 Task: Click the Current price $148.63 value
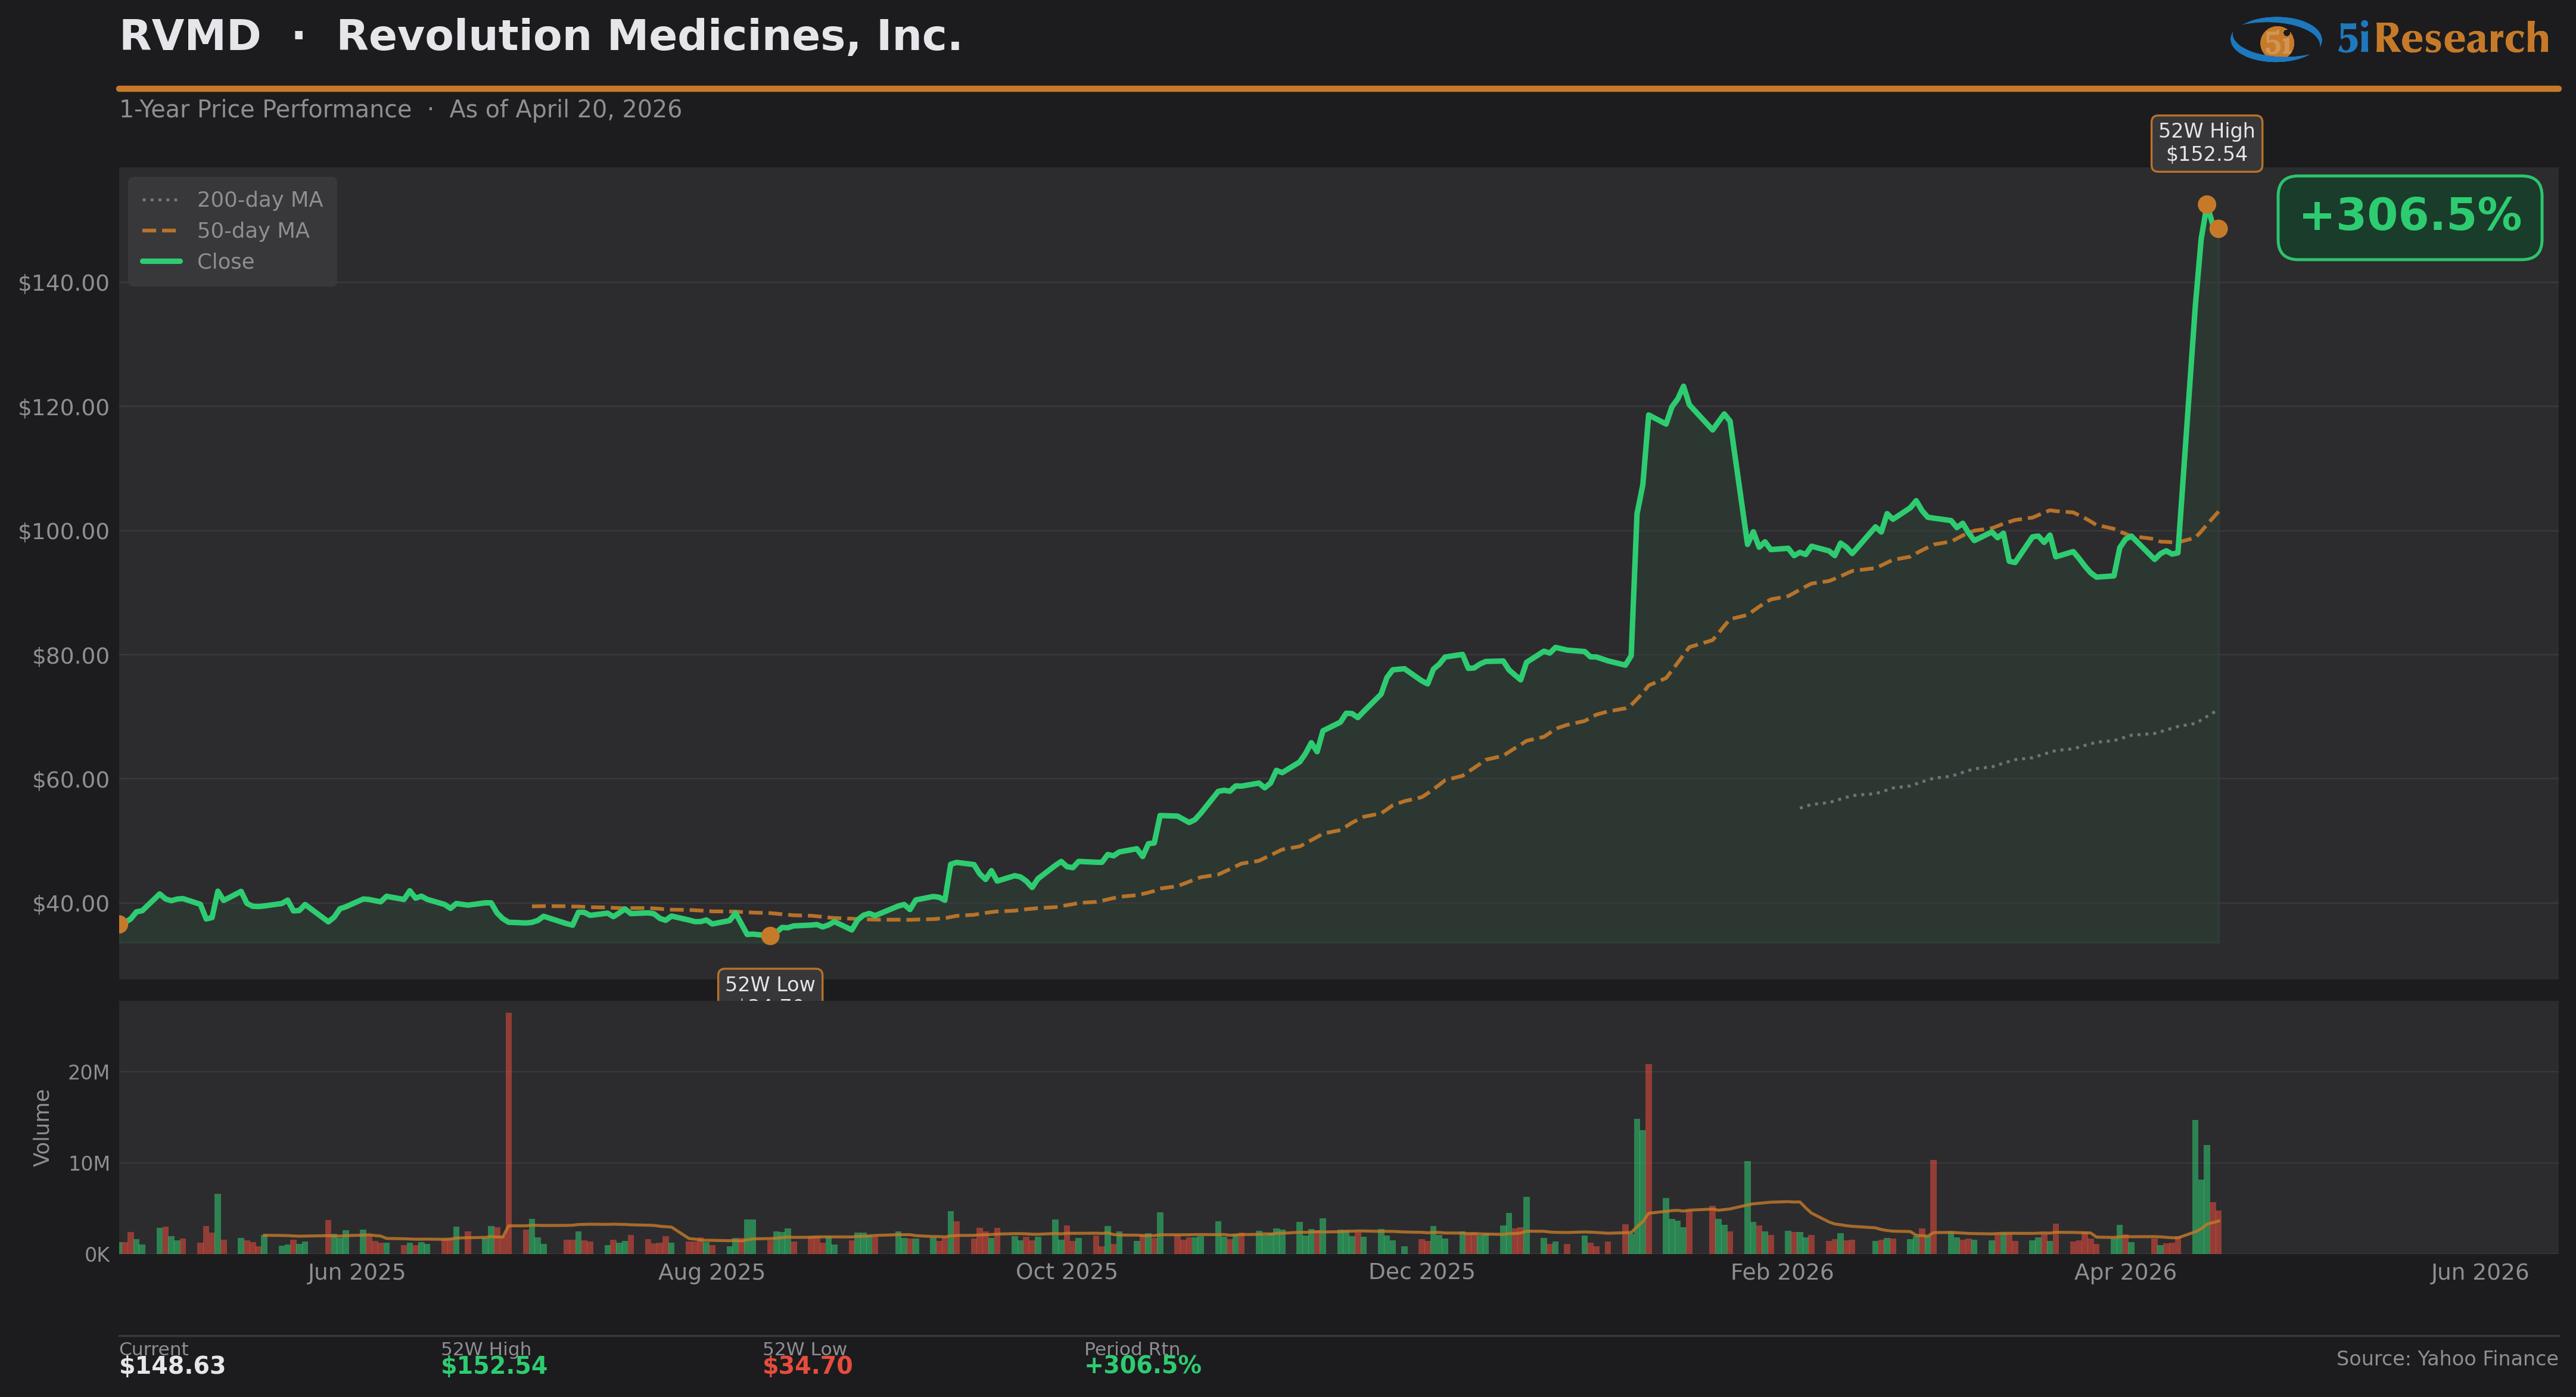click(x=172, y=1366)
